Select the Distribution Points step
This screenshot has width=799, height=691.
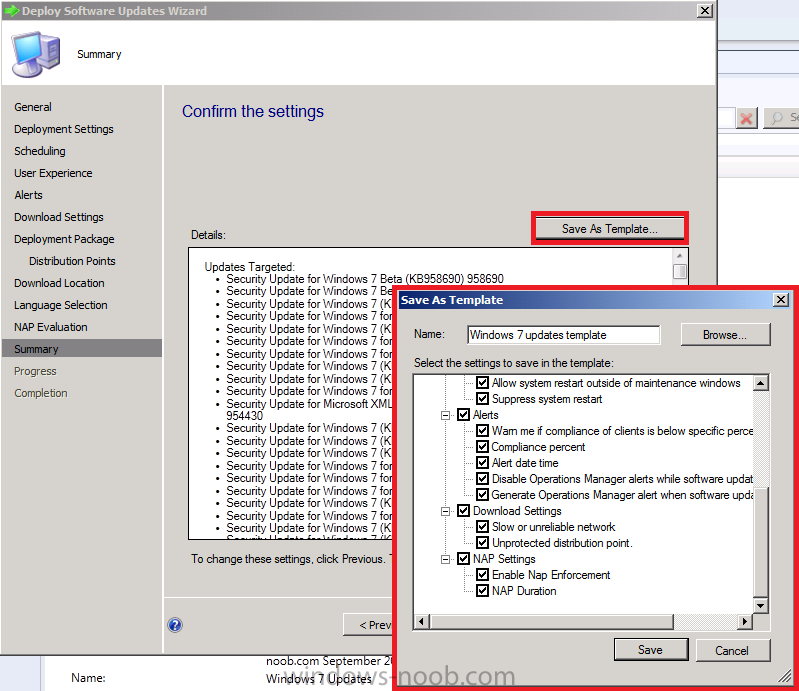72,261
